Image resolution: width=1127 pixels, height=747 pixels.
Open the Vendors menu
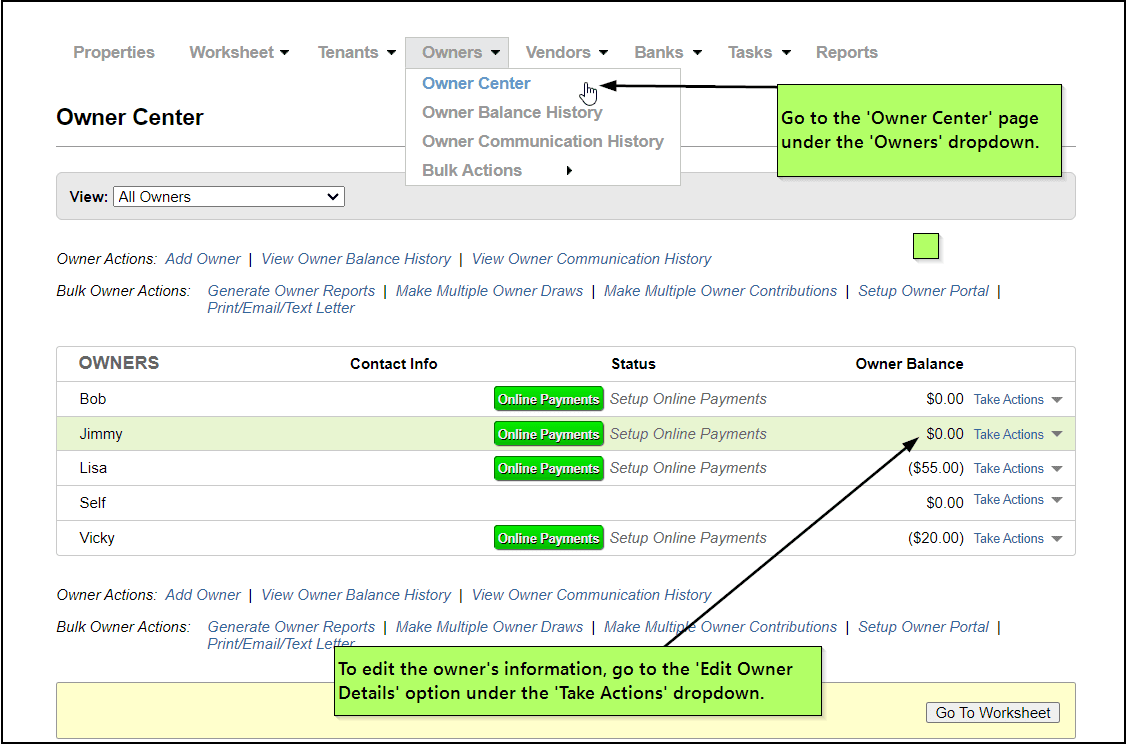click(x=566, y=52)
